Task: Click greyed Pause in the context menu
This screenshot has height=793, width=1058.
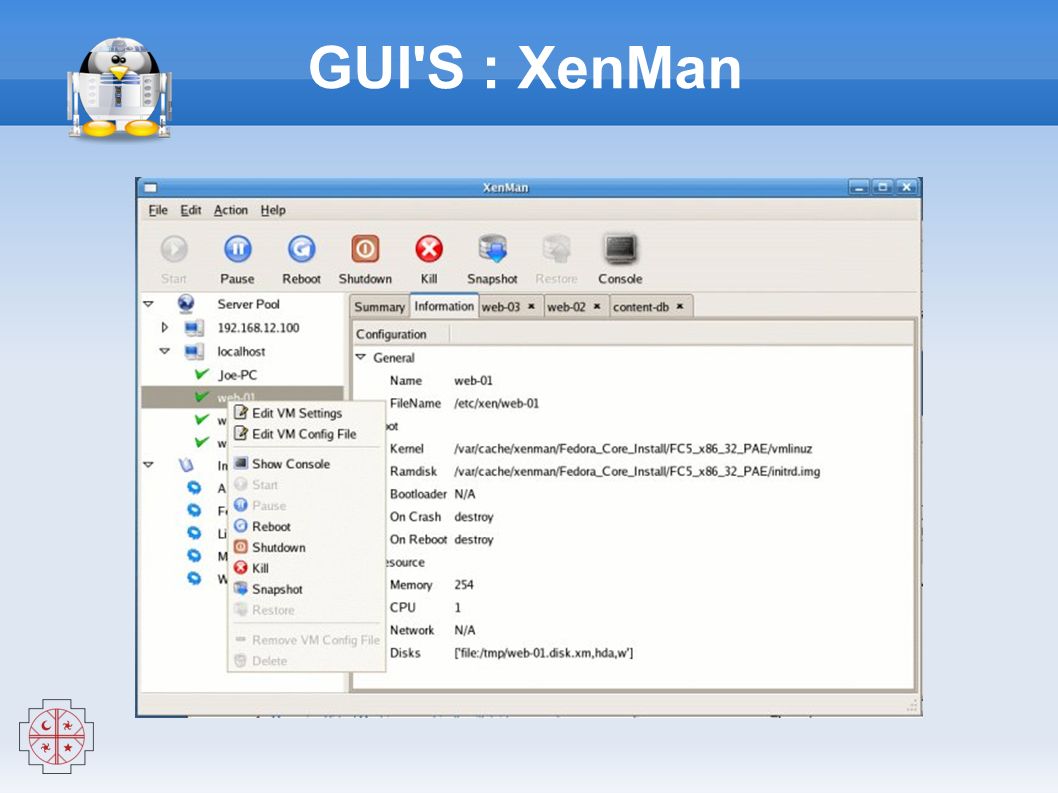Action: [x=307, y=505]
